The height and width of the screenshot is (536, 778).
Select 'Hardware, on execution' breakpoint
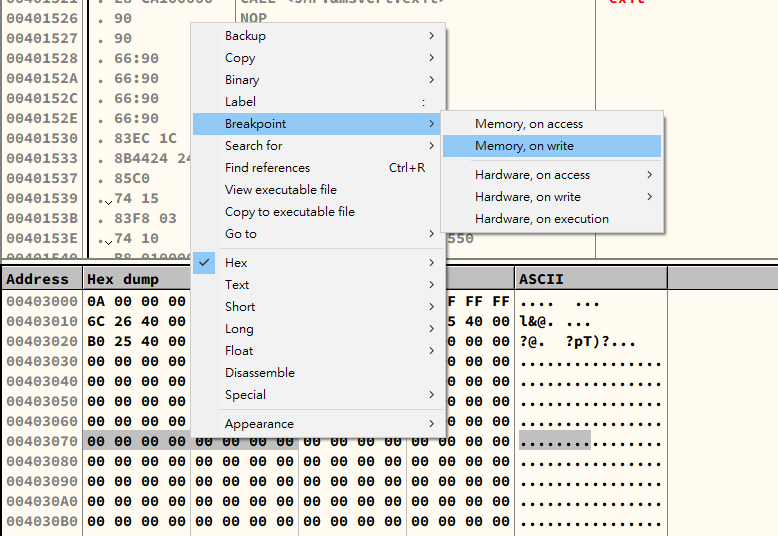[541, 219]
